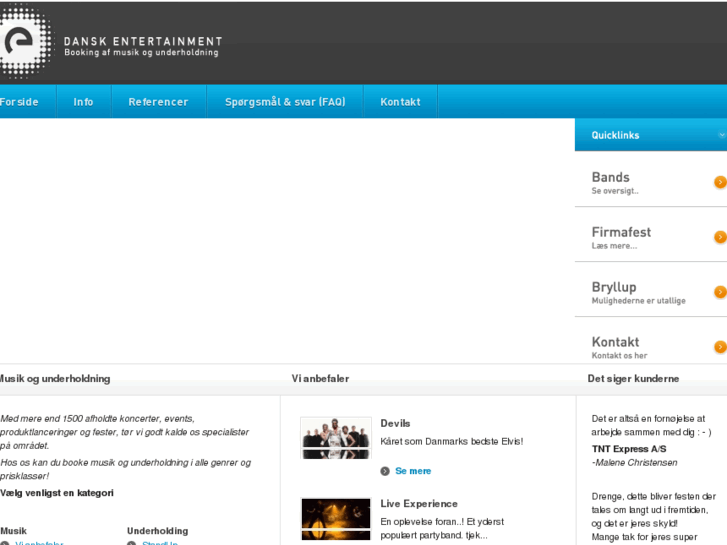The height and width of the screenshot is (545, 727).
Task: Click 'Læs mere...' under Firmafest
Action: 614,246
